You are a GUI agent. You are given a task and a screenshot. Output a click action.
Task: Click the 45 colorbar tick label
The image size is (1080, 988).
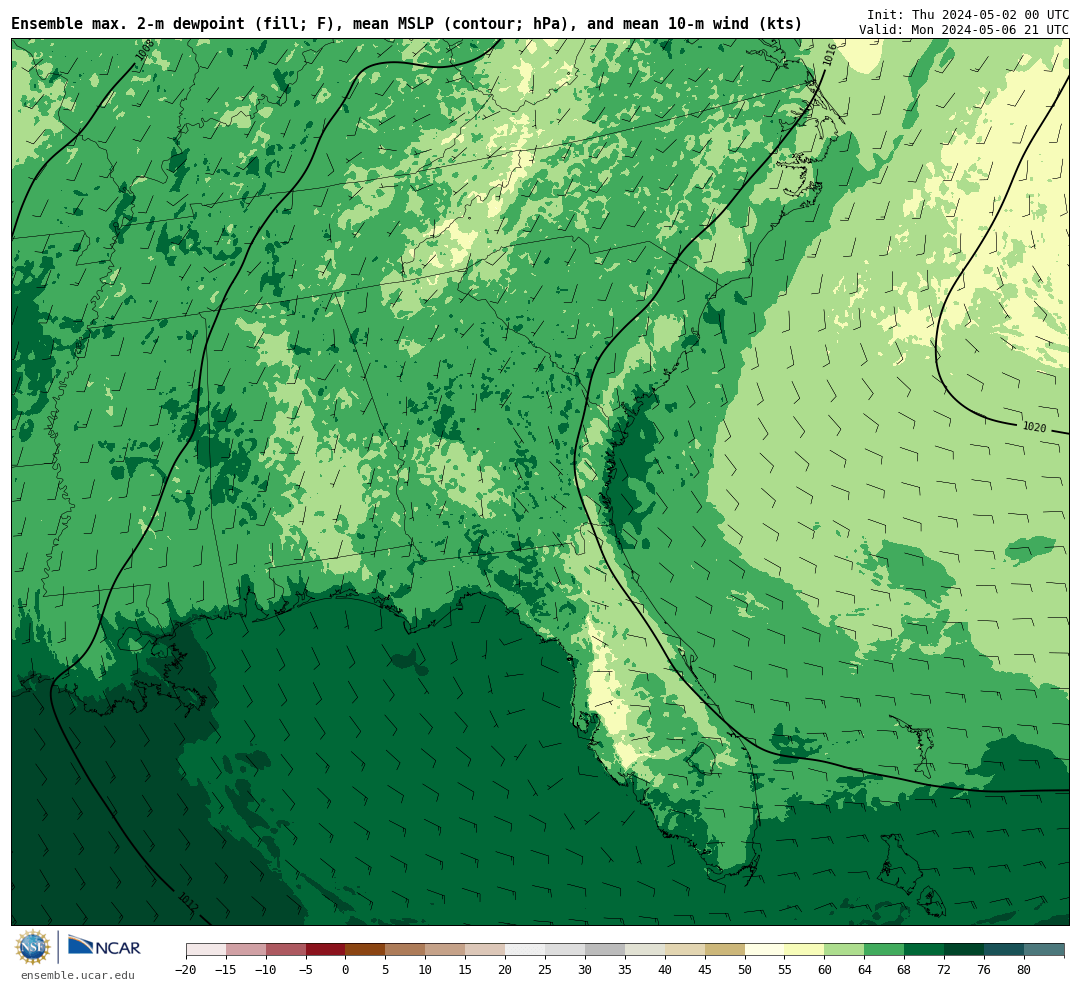[x=705, y=970]
